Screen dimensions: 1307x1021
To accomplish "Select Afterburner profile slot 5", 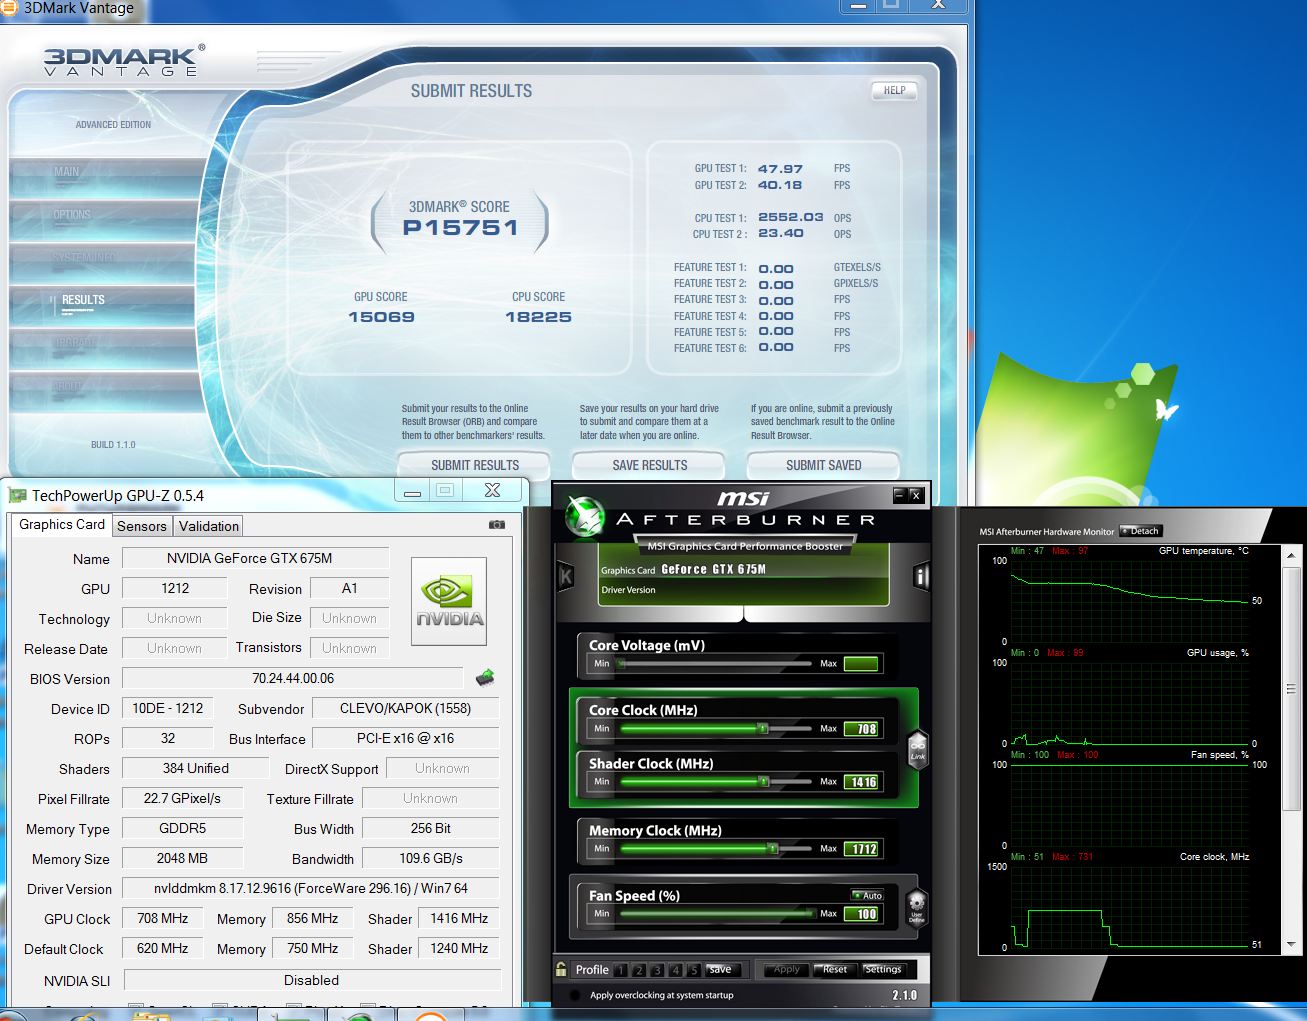I will click(693, 970).
